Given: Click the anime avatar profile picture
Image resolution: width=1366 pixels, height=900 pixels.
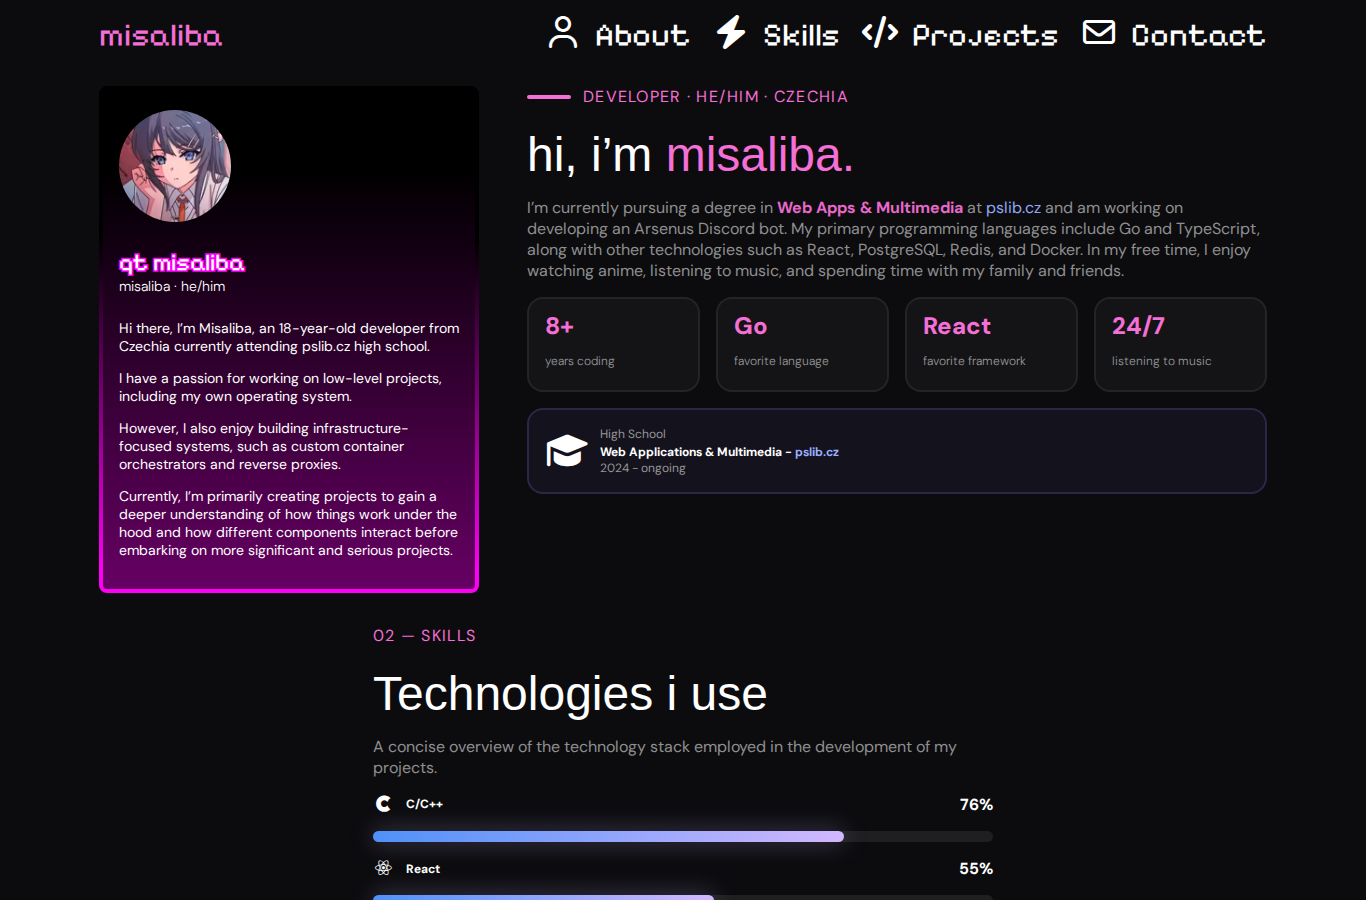Looking at the screenshot, I should coord(175,166).
